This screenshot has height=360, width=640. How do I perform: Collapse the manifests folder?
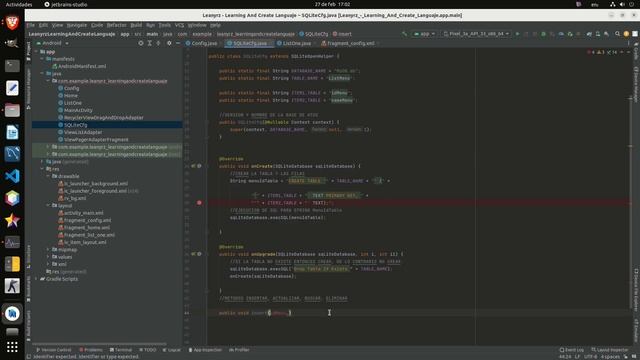tap(42, 59)
